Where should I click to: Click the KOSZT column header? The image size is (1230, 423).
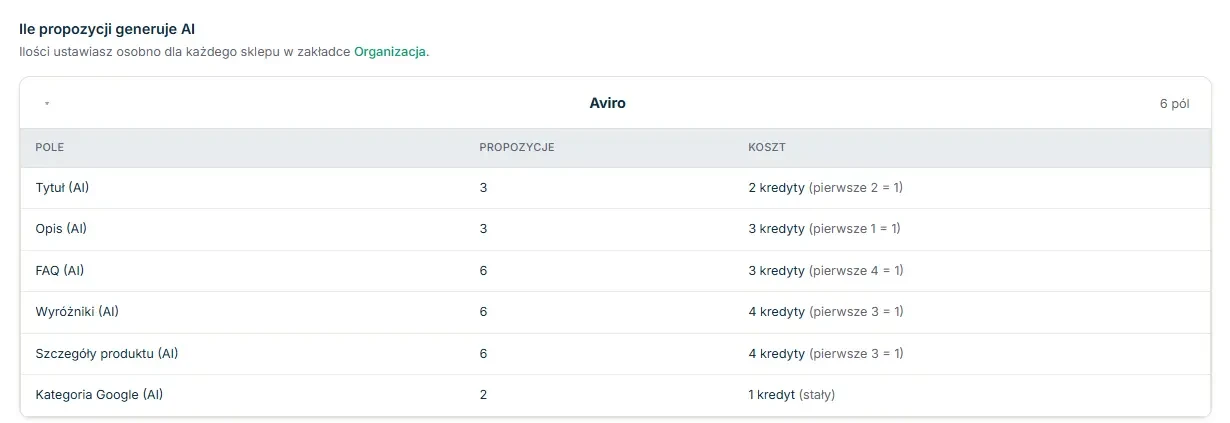(767, 148)
